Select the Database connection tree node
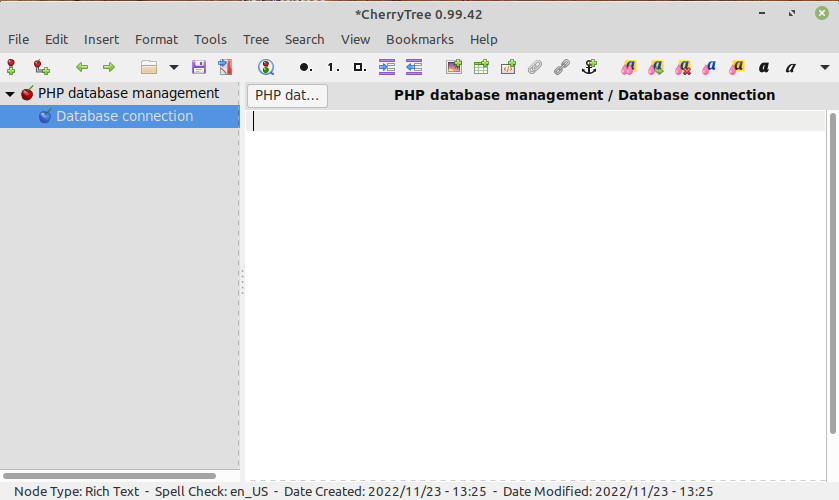The image size is (839, 500). click(x=124, y=116)
